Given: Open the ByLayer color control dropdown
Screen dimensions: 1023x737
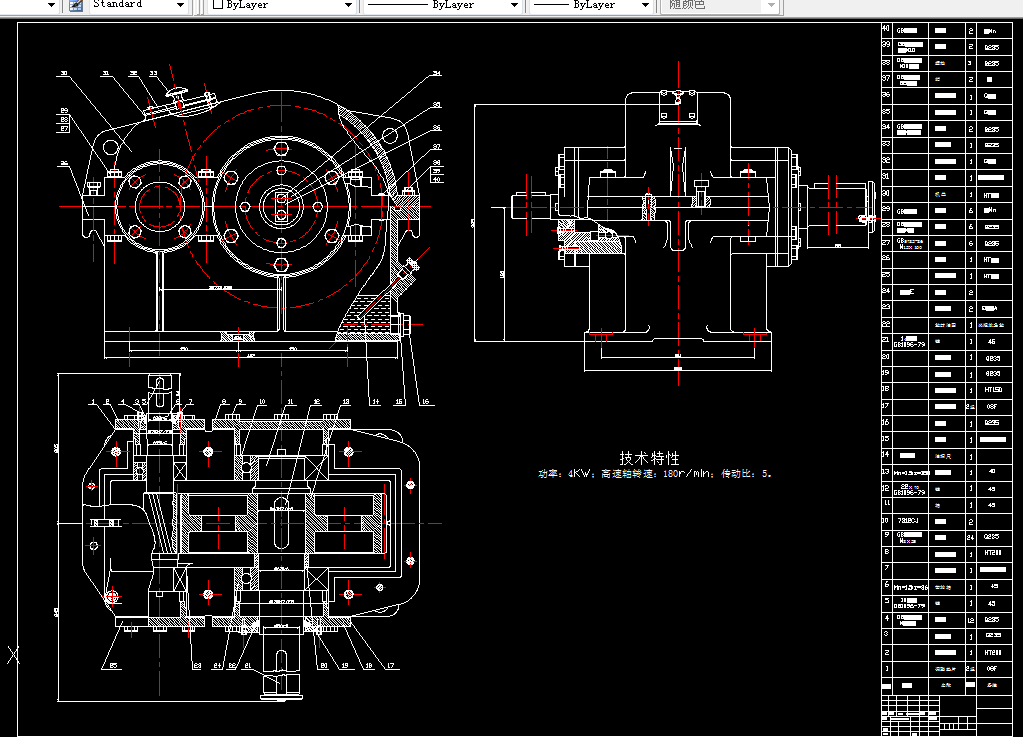Looking at the screenshot, I should pos(348,5).
